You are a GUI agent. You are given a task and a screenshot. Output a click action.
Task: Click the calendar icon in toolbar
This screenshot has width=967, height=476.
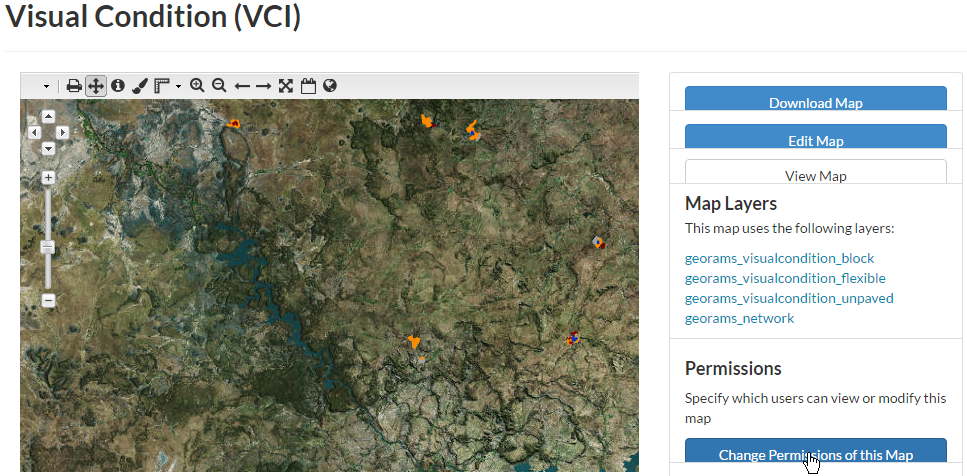(x=308, y=86)
